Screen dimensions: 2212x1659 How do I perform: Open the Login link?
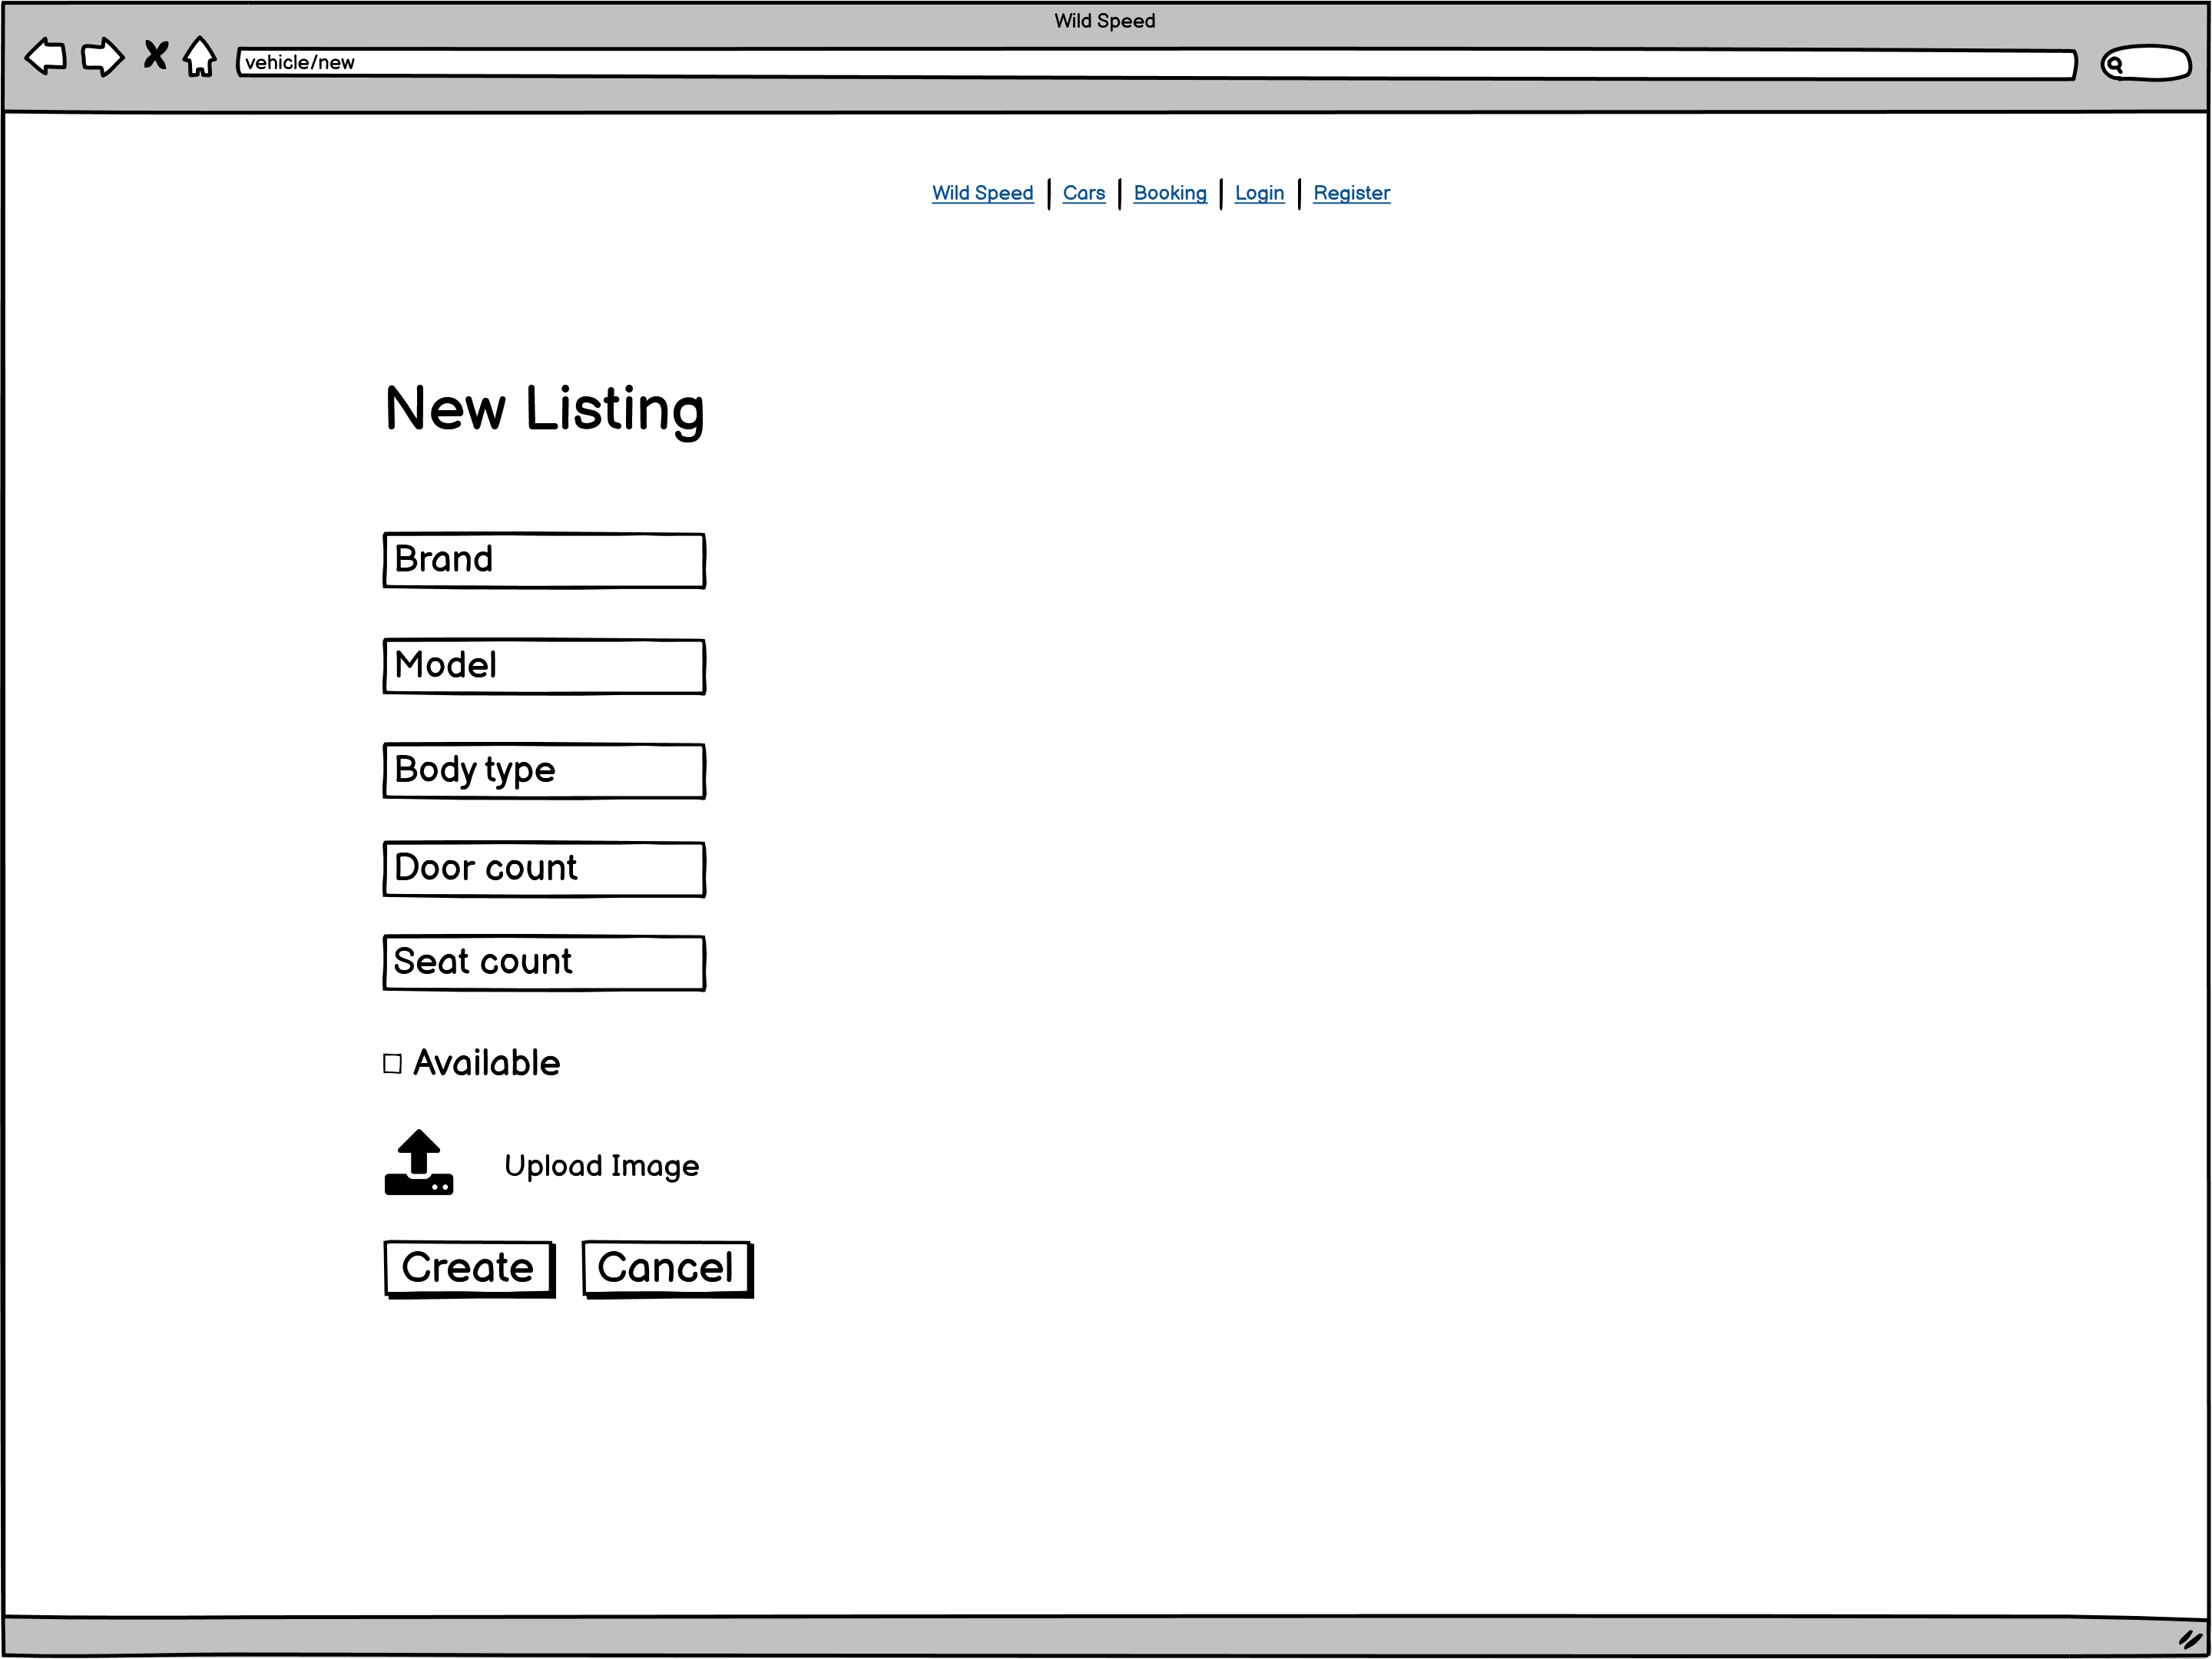point(1258,193)
